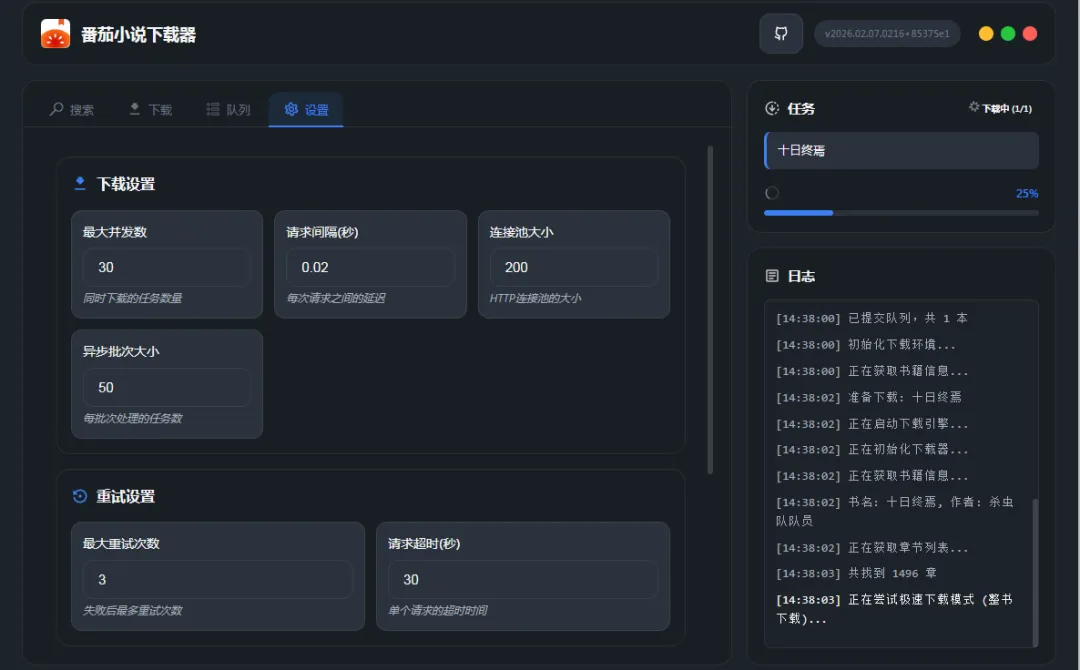Click log entry 正在启动下载引擎

pos(872,423)
